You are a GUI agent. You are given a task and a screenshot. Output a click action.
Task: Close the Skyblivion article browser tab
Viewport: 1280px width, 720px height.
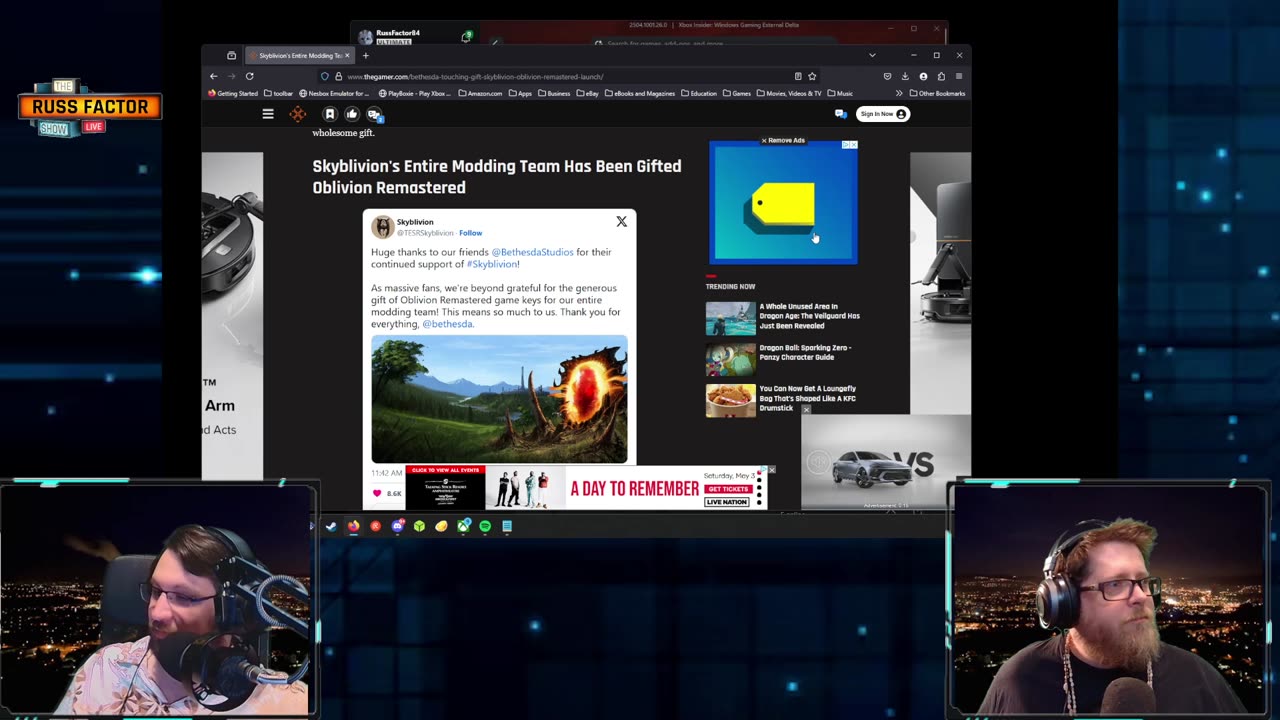(347, 55)
